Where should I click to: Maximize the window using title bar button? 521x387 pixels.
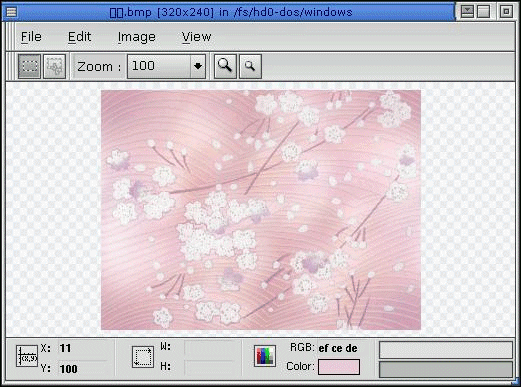[483, 12]
